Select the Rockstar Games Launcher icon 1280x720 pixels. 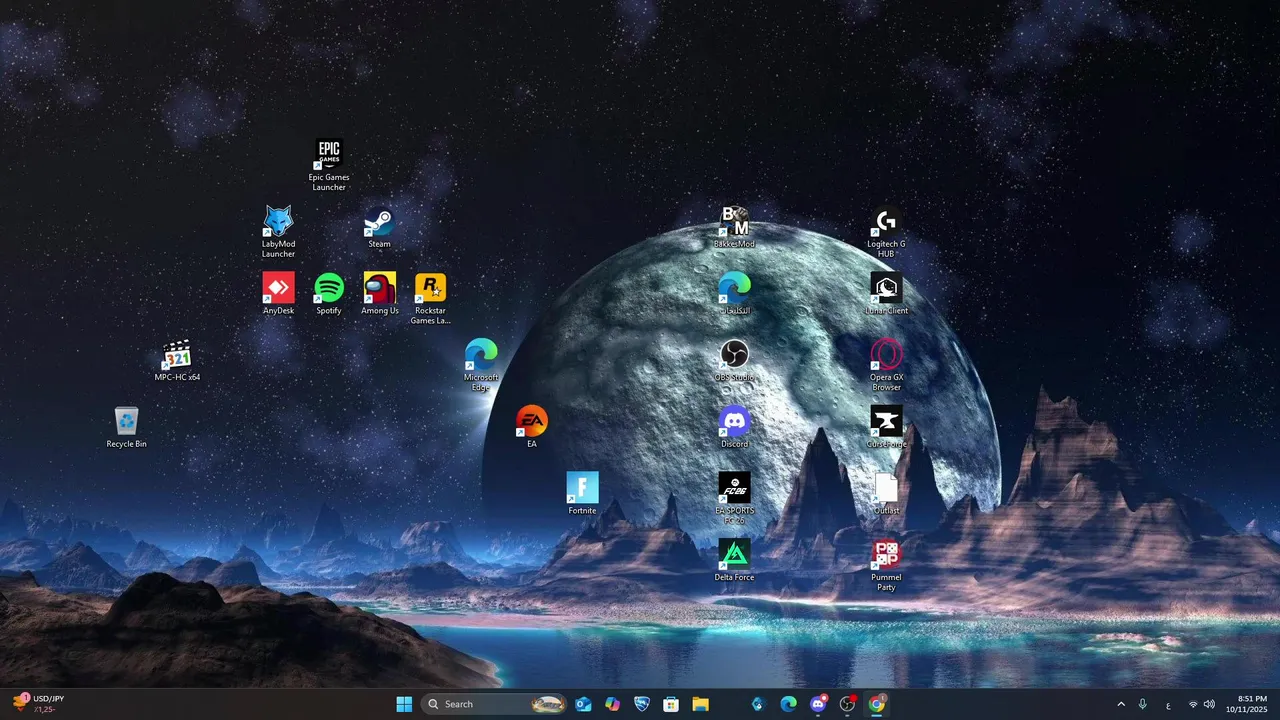(430, 299)
